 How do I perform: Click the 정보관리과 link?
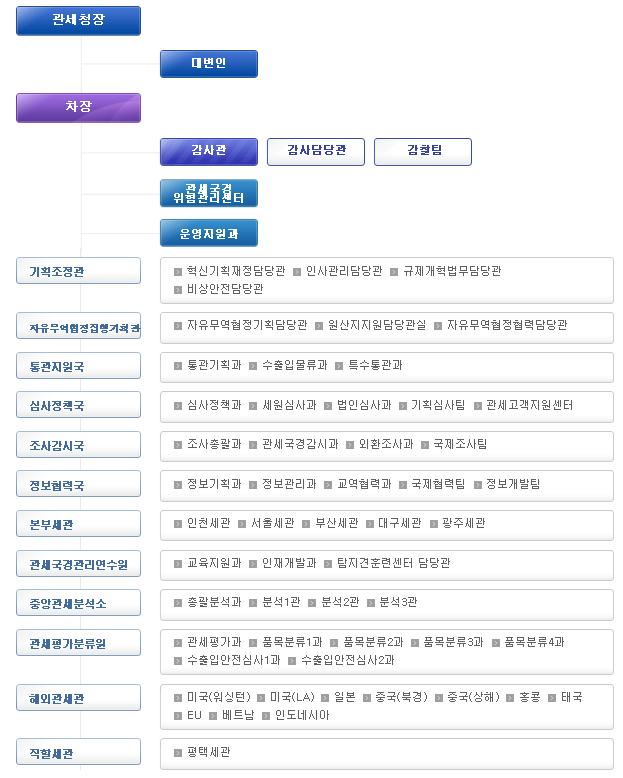pos(289,484)
